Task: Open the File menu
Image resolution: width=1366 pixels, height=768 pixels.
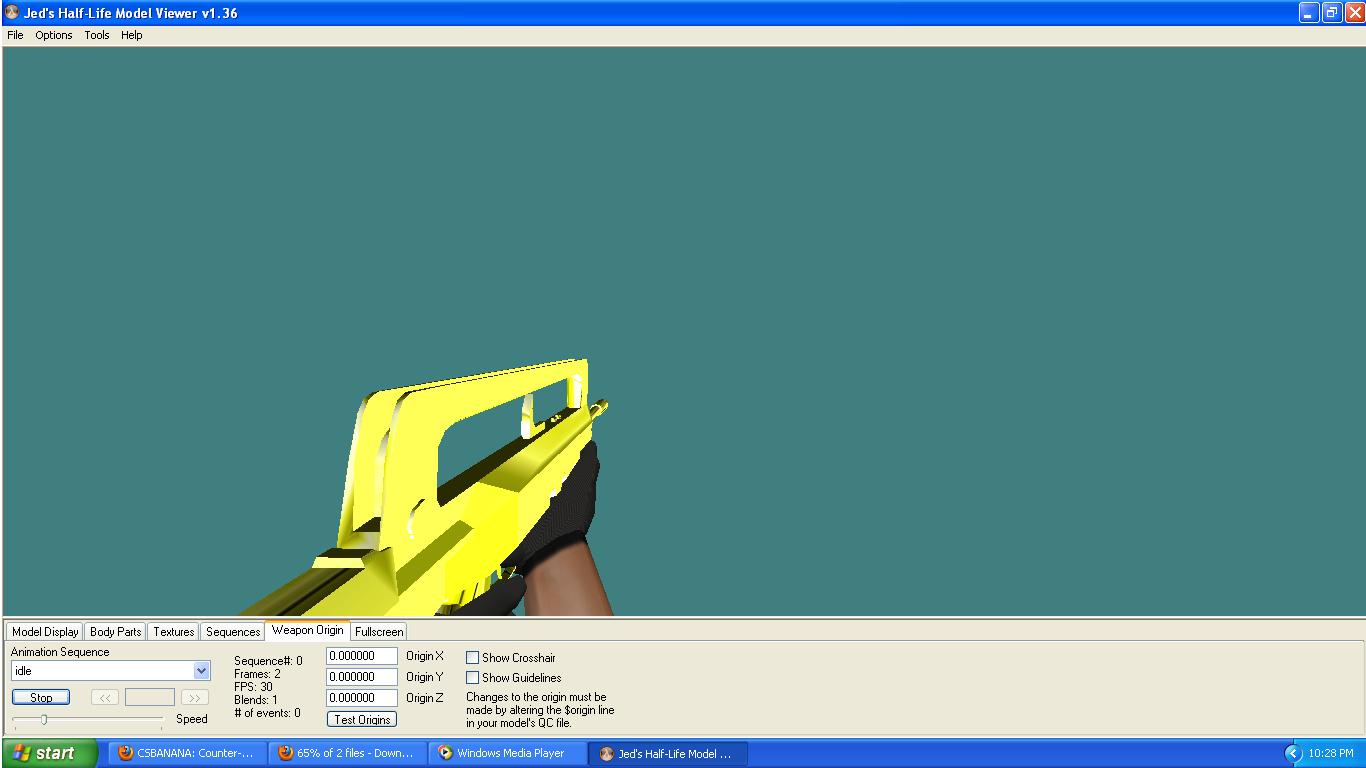Action: [x=15, y=35]
